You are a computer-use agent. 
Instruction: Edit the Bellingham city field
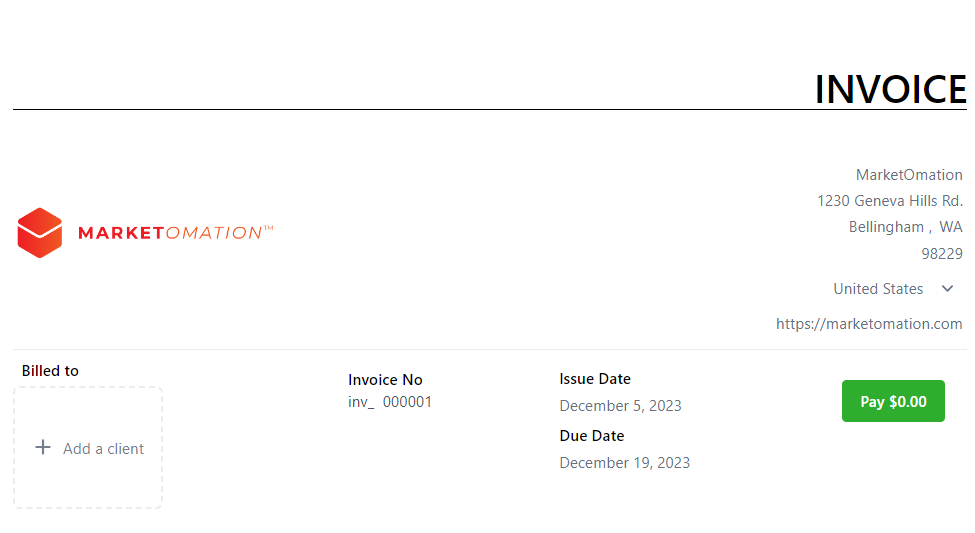pyautogui.click(x=886, y=227)
